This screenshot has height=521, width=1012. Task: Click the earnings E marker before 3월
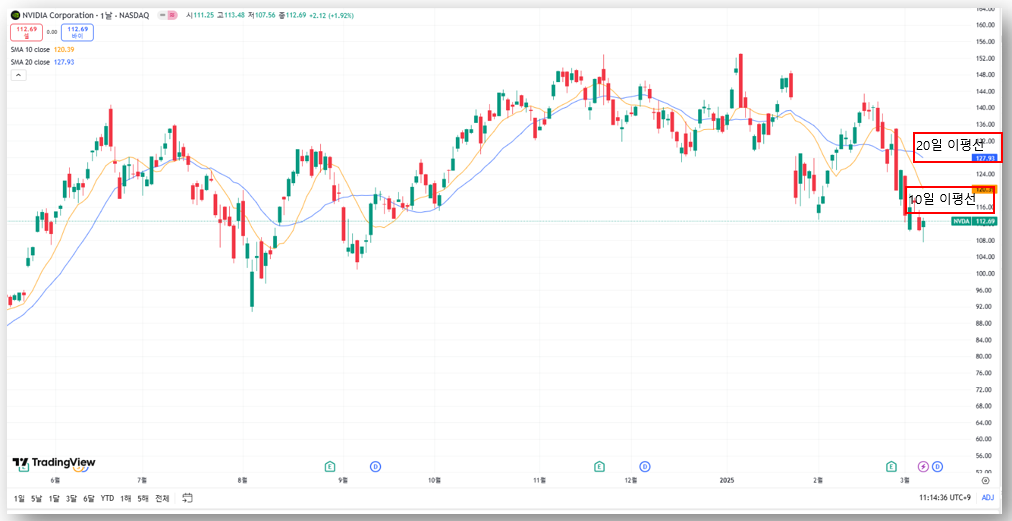891,466
